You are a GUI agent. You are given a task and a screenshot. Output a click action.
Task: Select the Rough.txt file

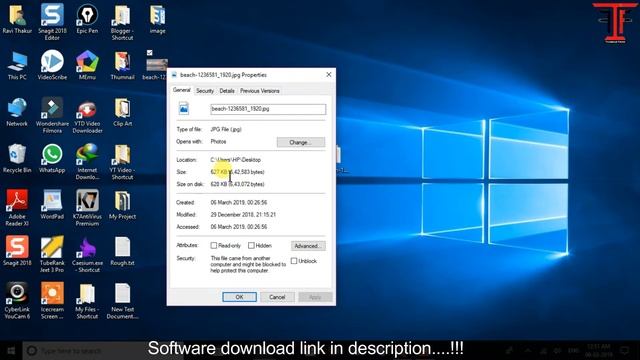pyautogui.click(x=122, y=251)
